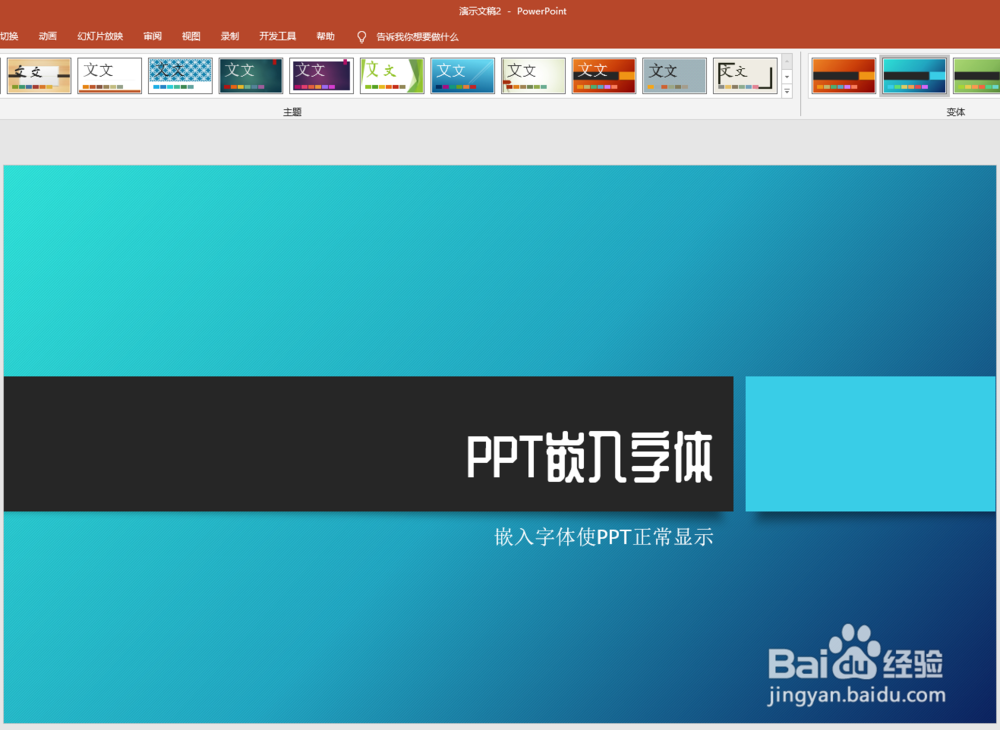Switch to the 幻灯片放映 ribbon tab
This screenshot has width=1000, height=730.
(99, 35)
